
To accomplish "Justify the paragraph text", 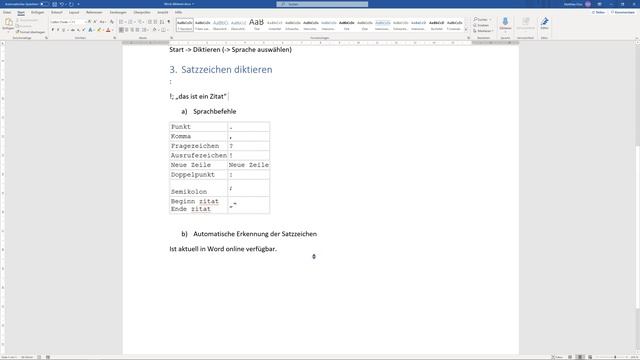I will tap(137, 30).
